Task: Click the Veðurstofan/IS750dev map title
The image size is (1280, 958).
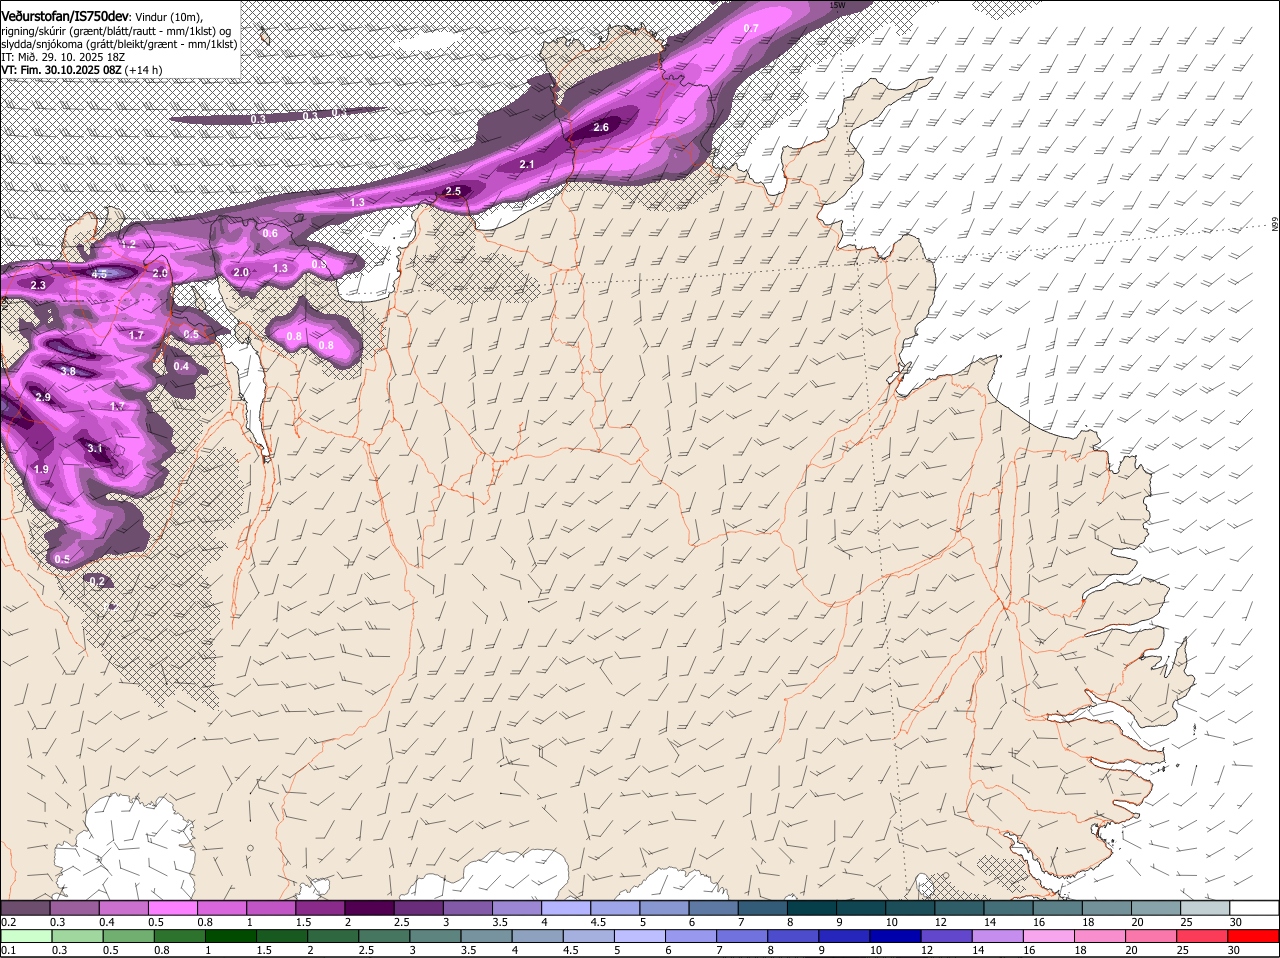Action: (x=65, y=16)
